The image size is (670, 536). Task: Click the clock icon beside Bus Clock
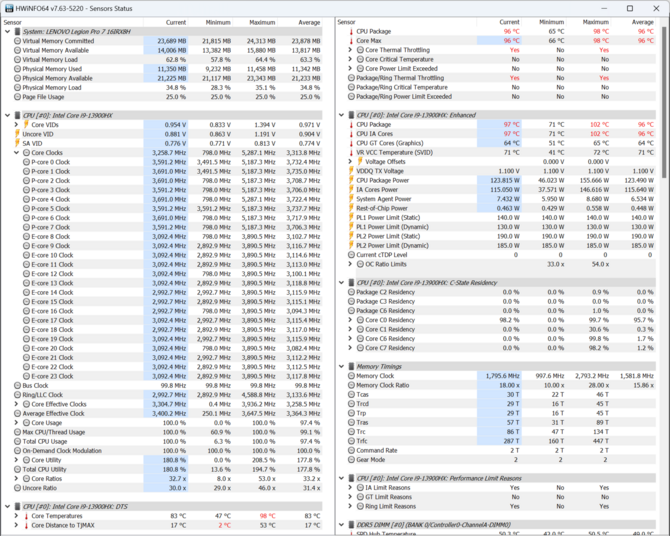click(18, 386)
